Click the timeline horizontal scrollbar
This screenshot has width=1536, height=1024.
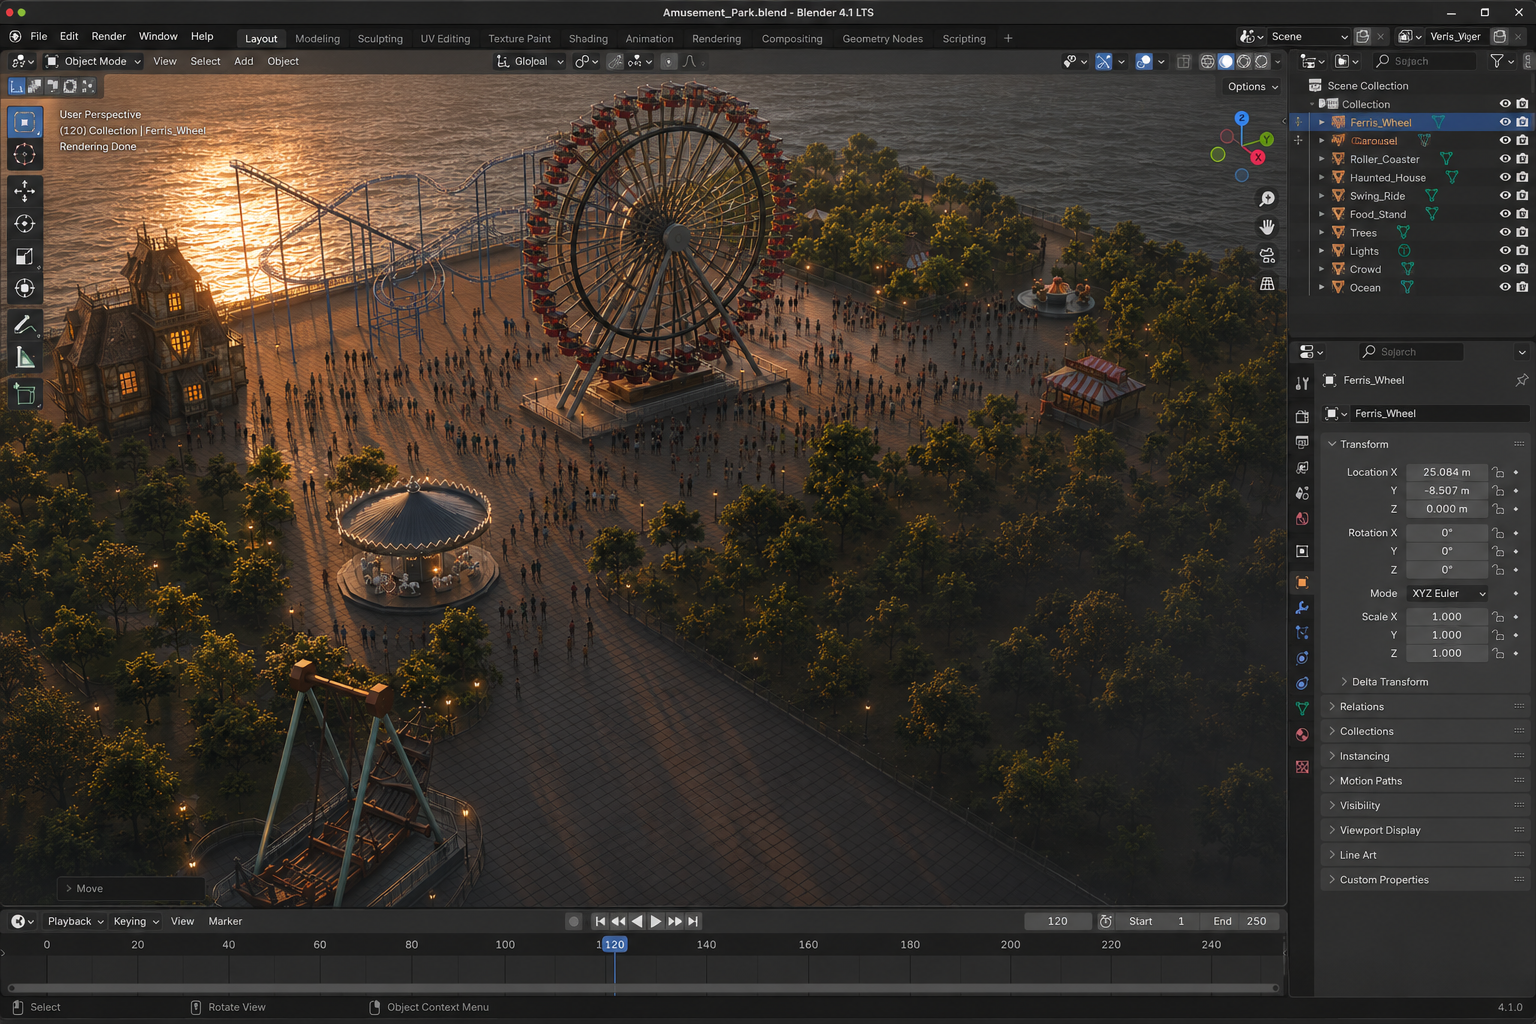(x=643, y=988)
